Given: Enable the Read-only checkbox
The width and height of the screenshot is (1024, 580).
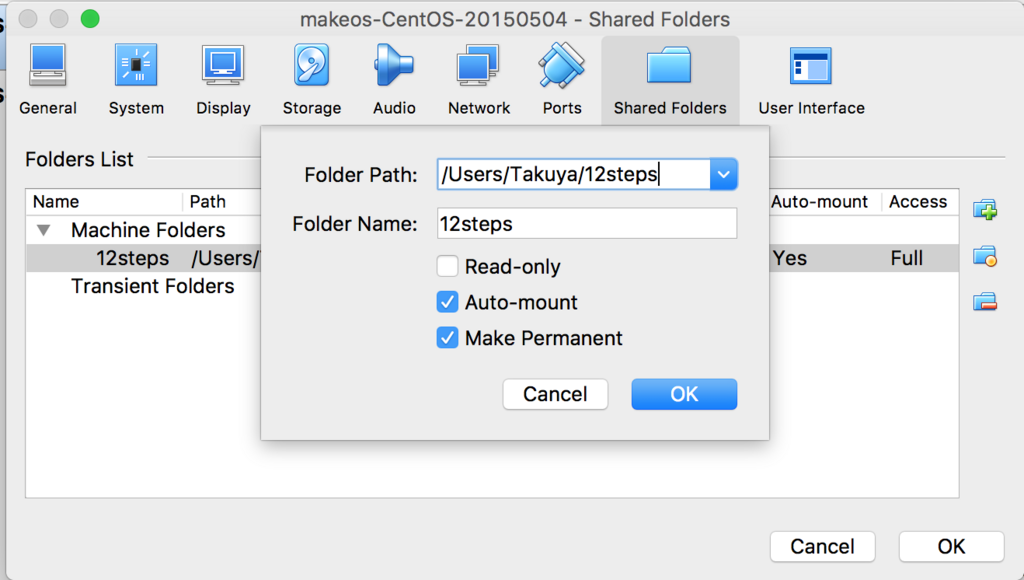Looking at the screenshot, I should tap(447, 266).
